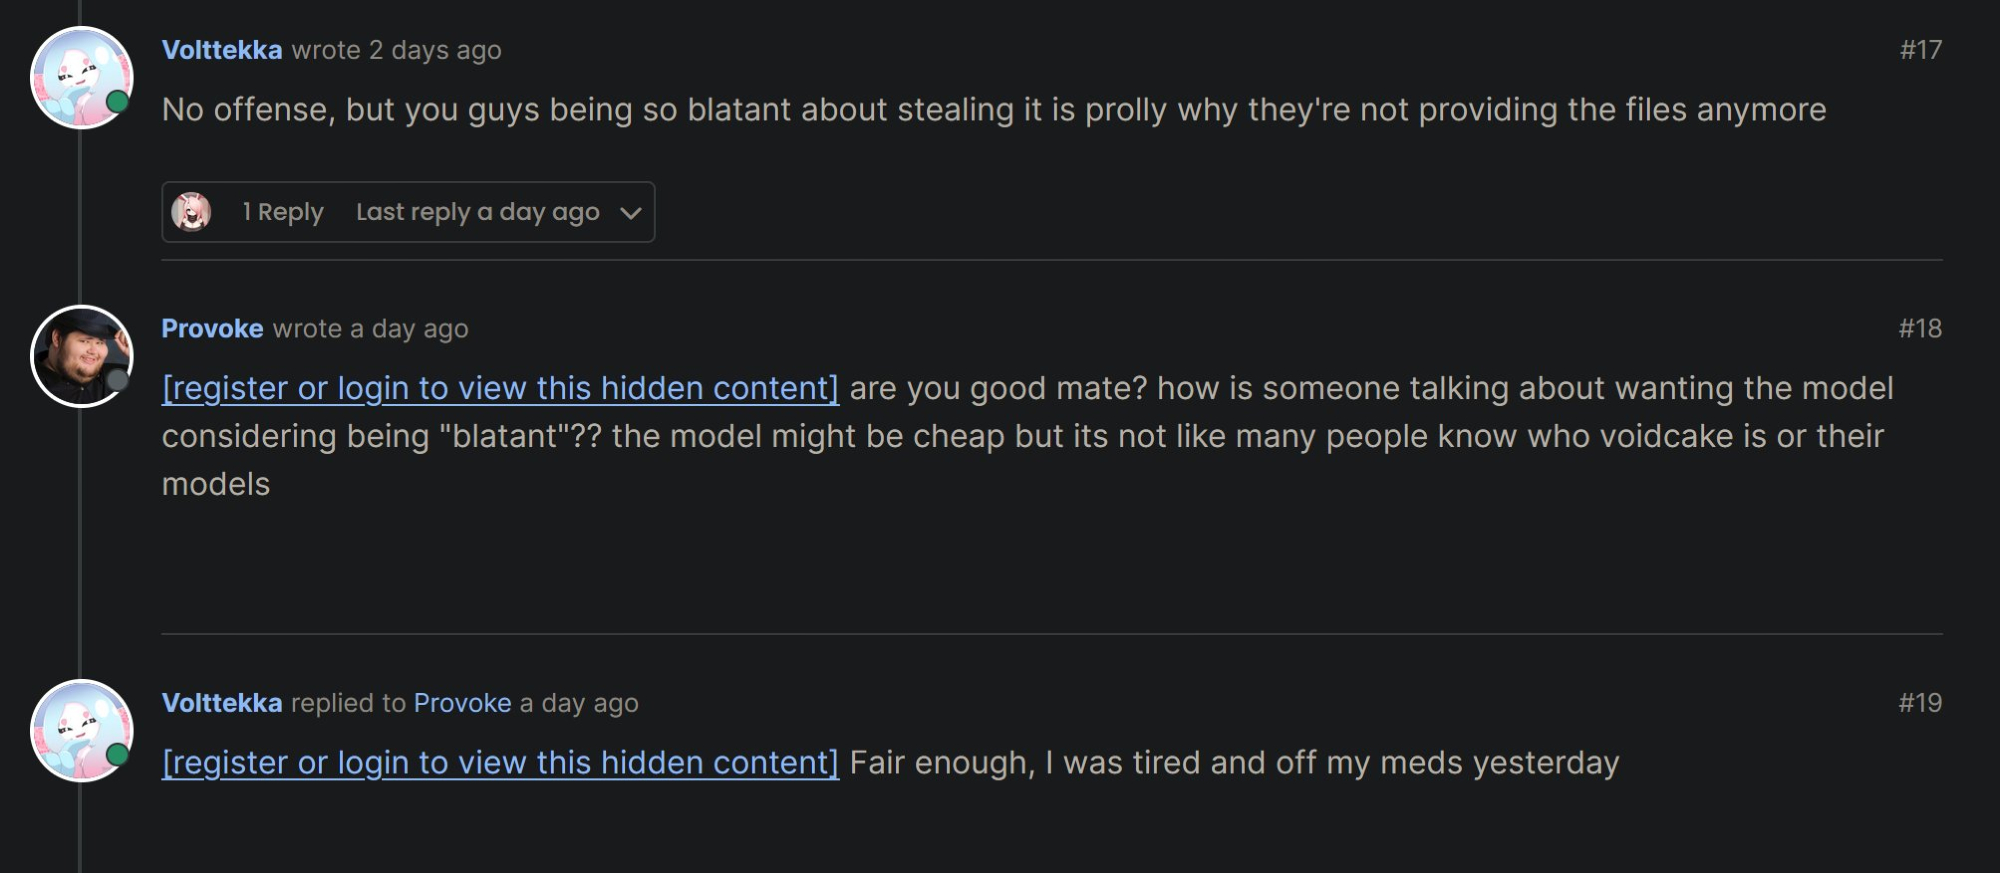
Task: Click the small replier avatar beside "1 Reply"
Action: 191,212
